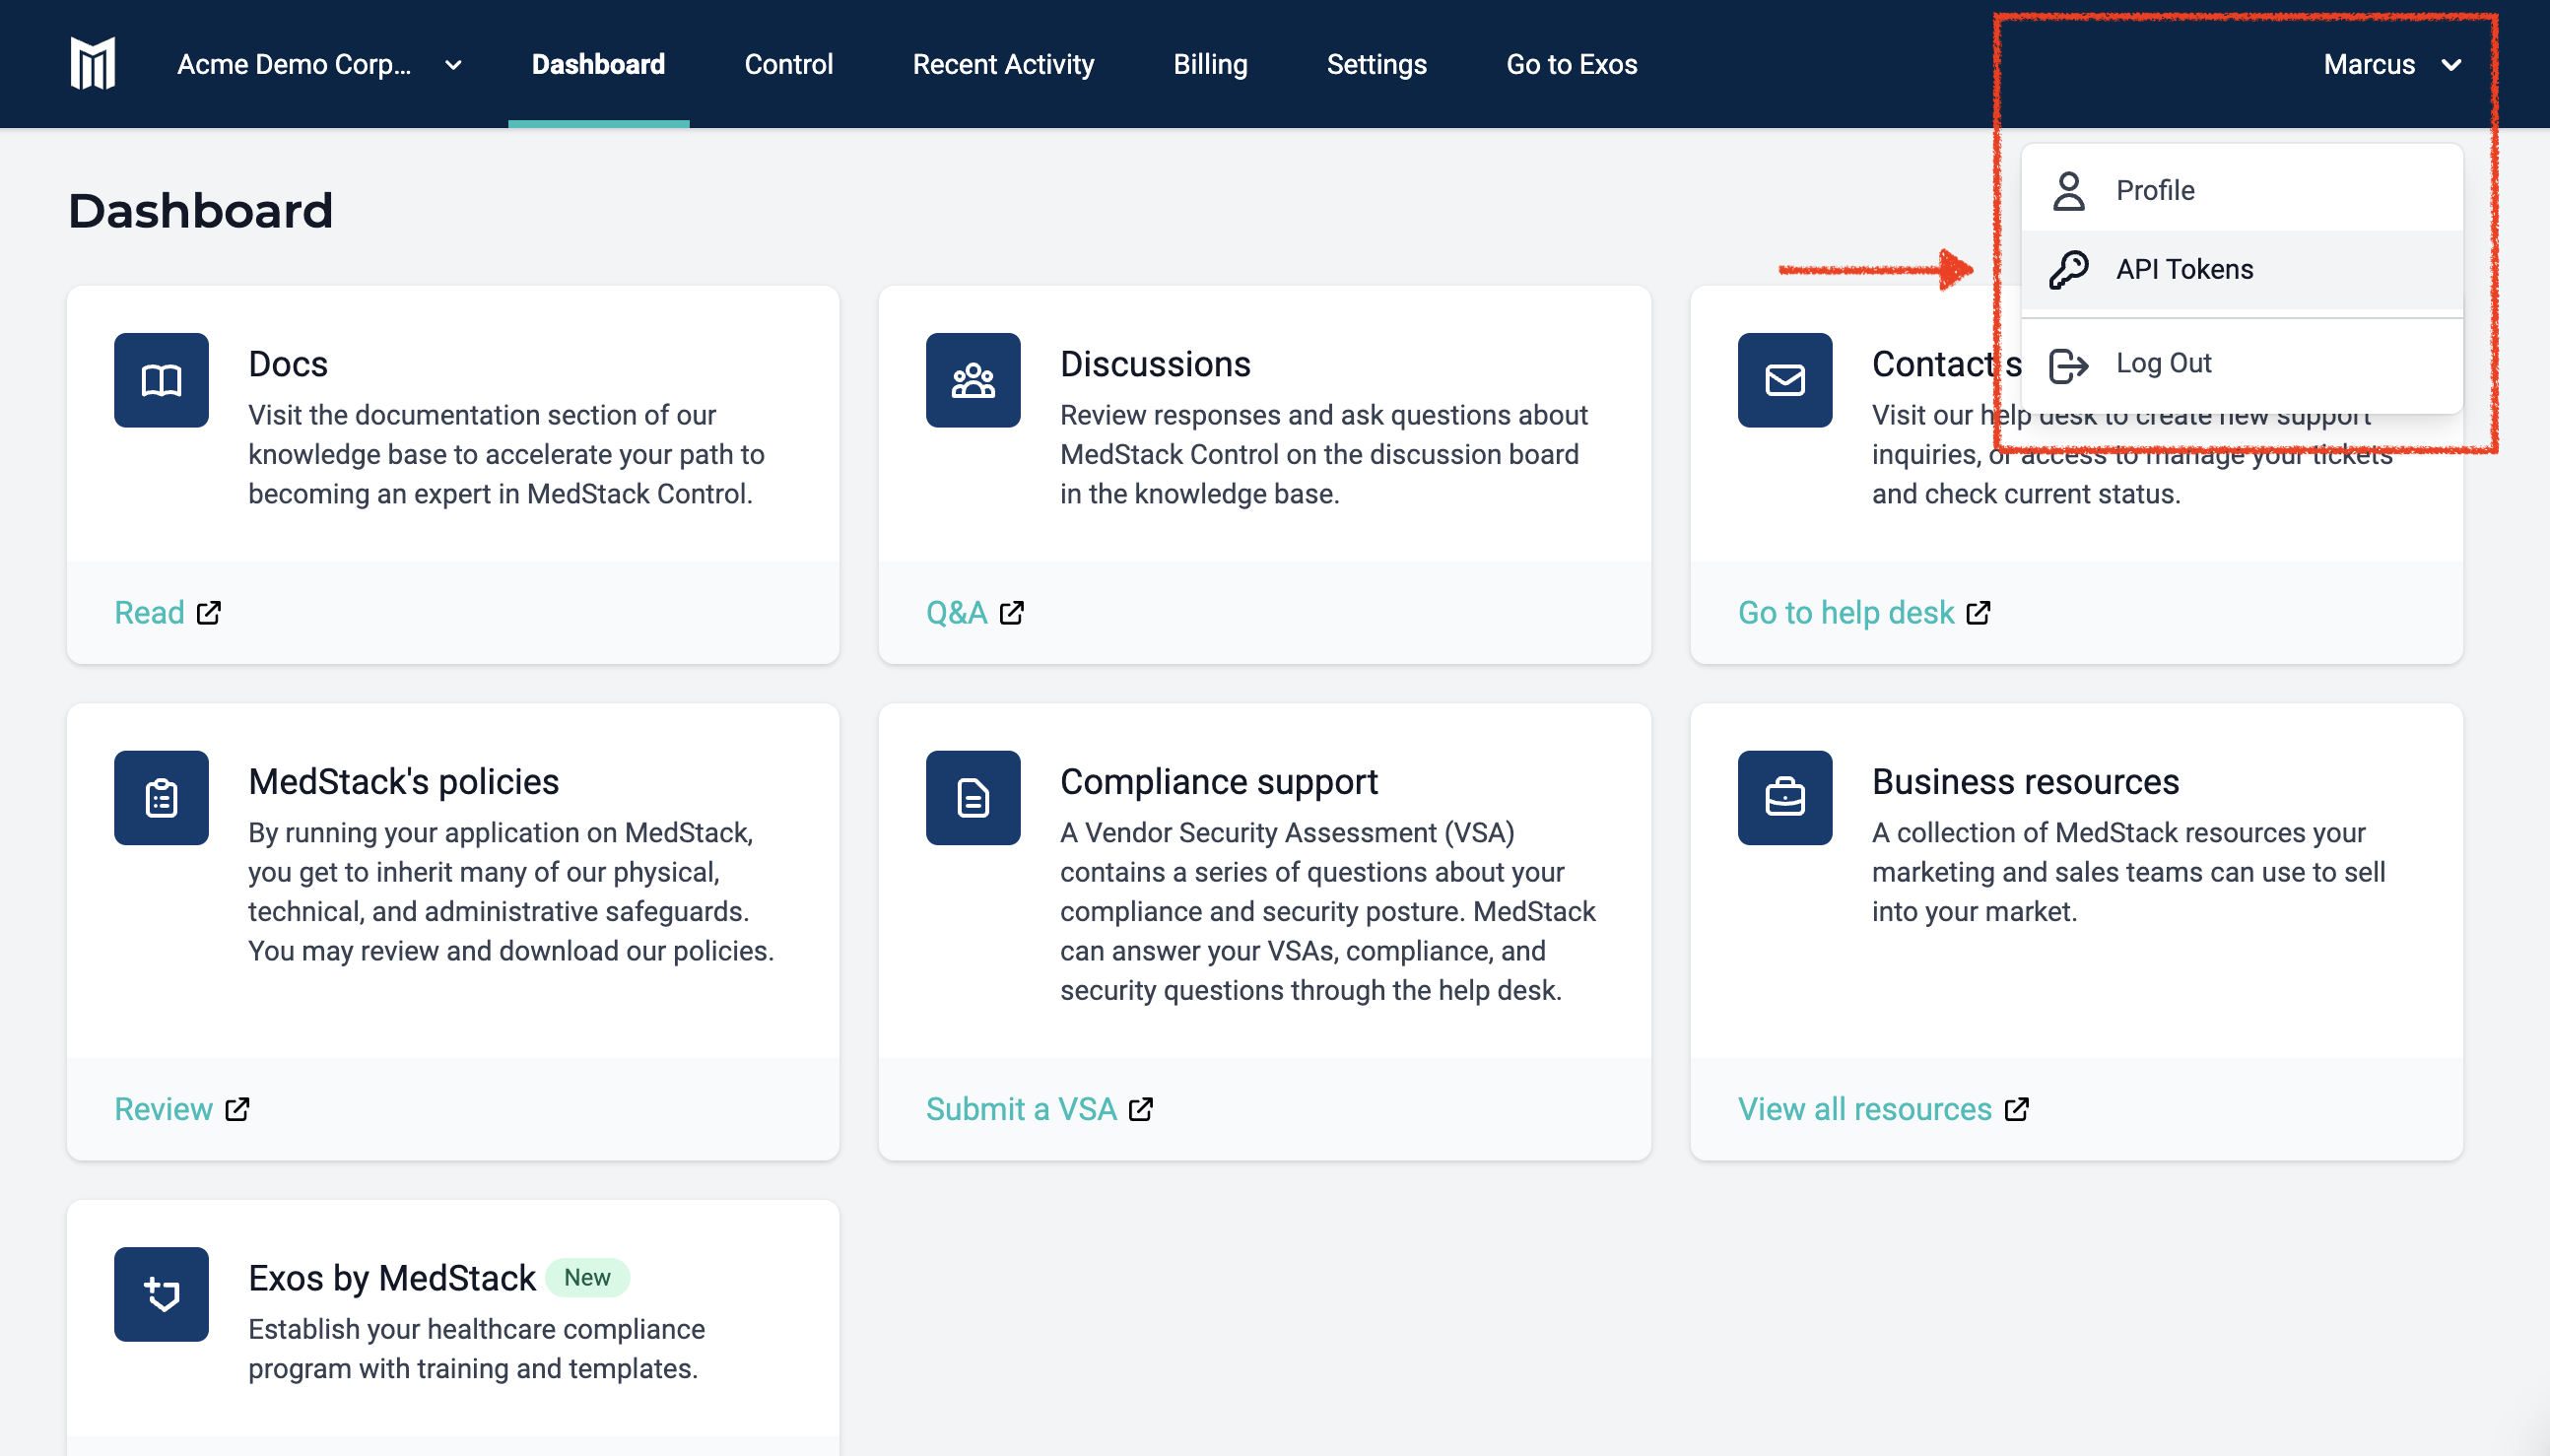Click the Dashboard page heading
The image size is (2550, 1456).
click(x=200, y=211)
